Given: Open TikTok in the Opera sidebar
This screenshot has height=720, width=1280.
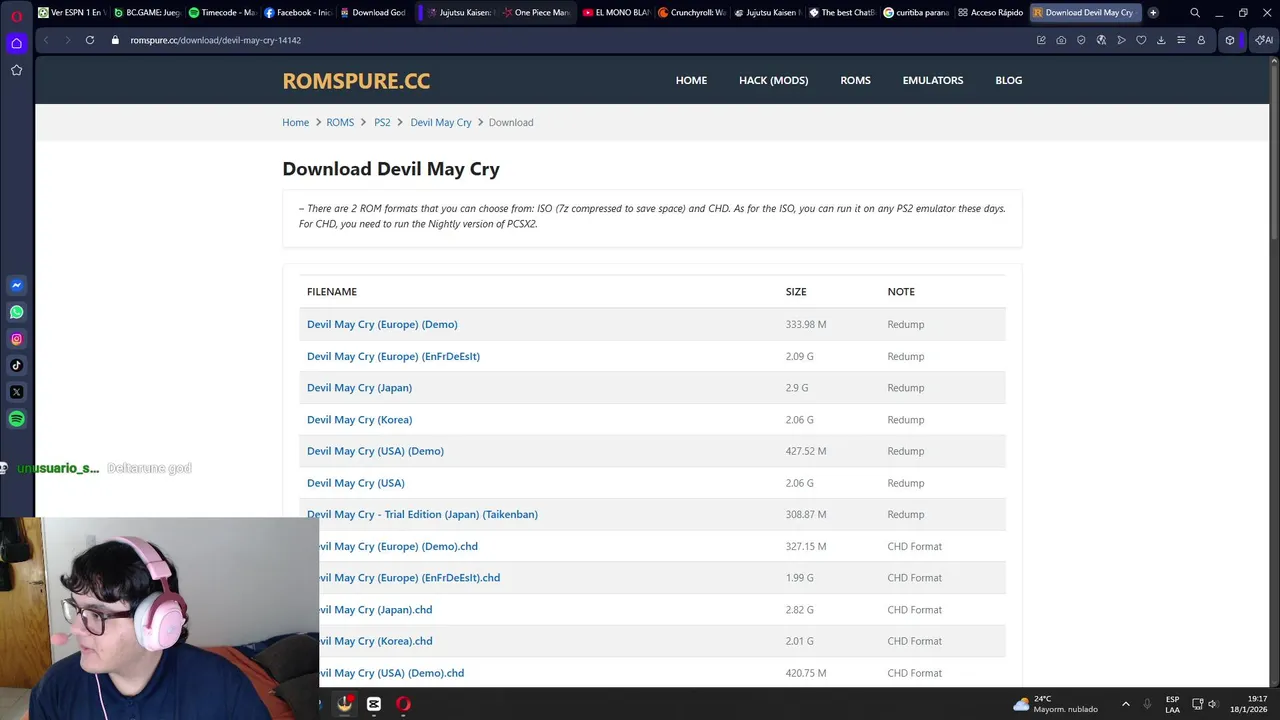Looking at the screenshot, I should pos(16,366).
